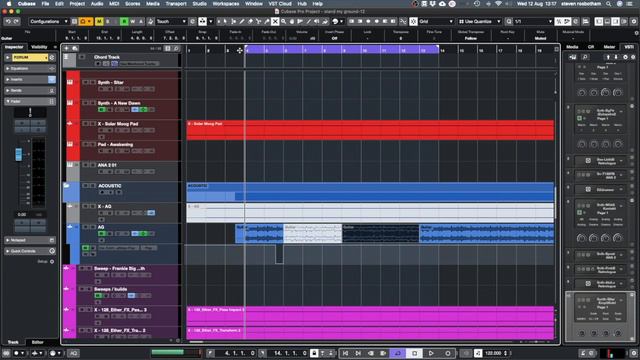Expand the Notepad section in Inspector

point(30,240)
